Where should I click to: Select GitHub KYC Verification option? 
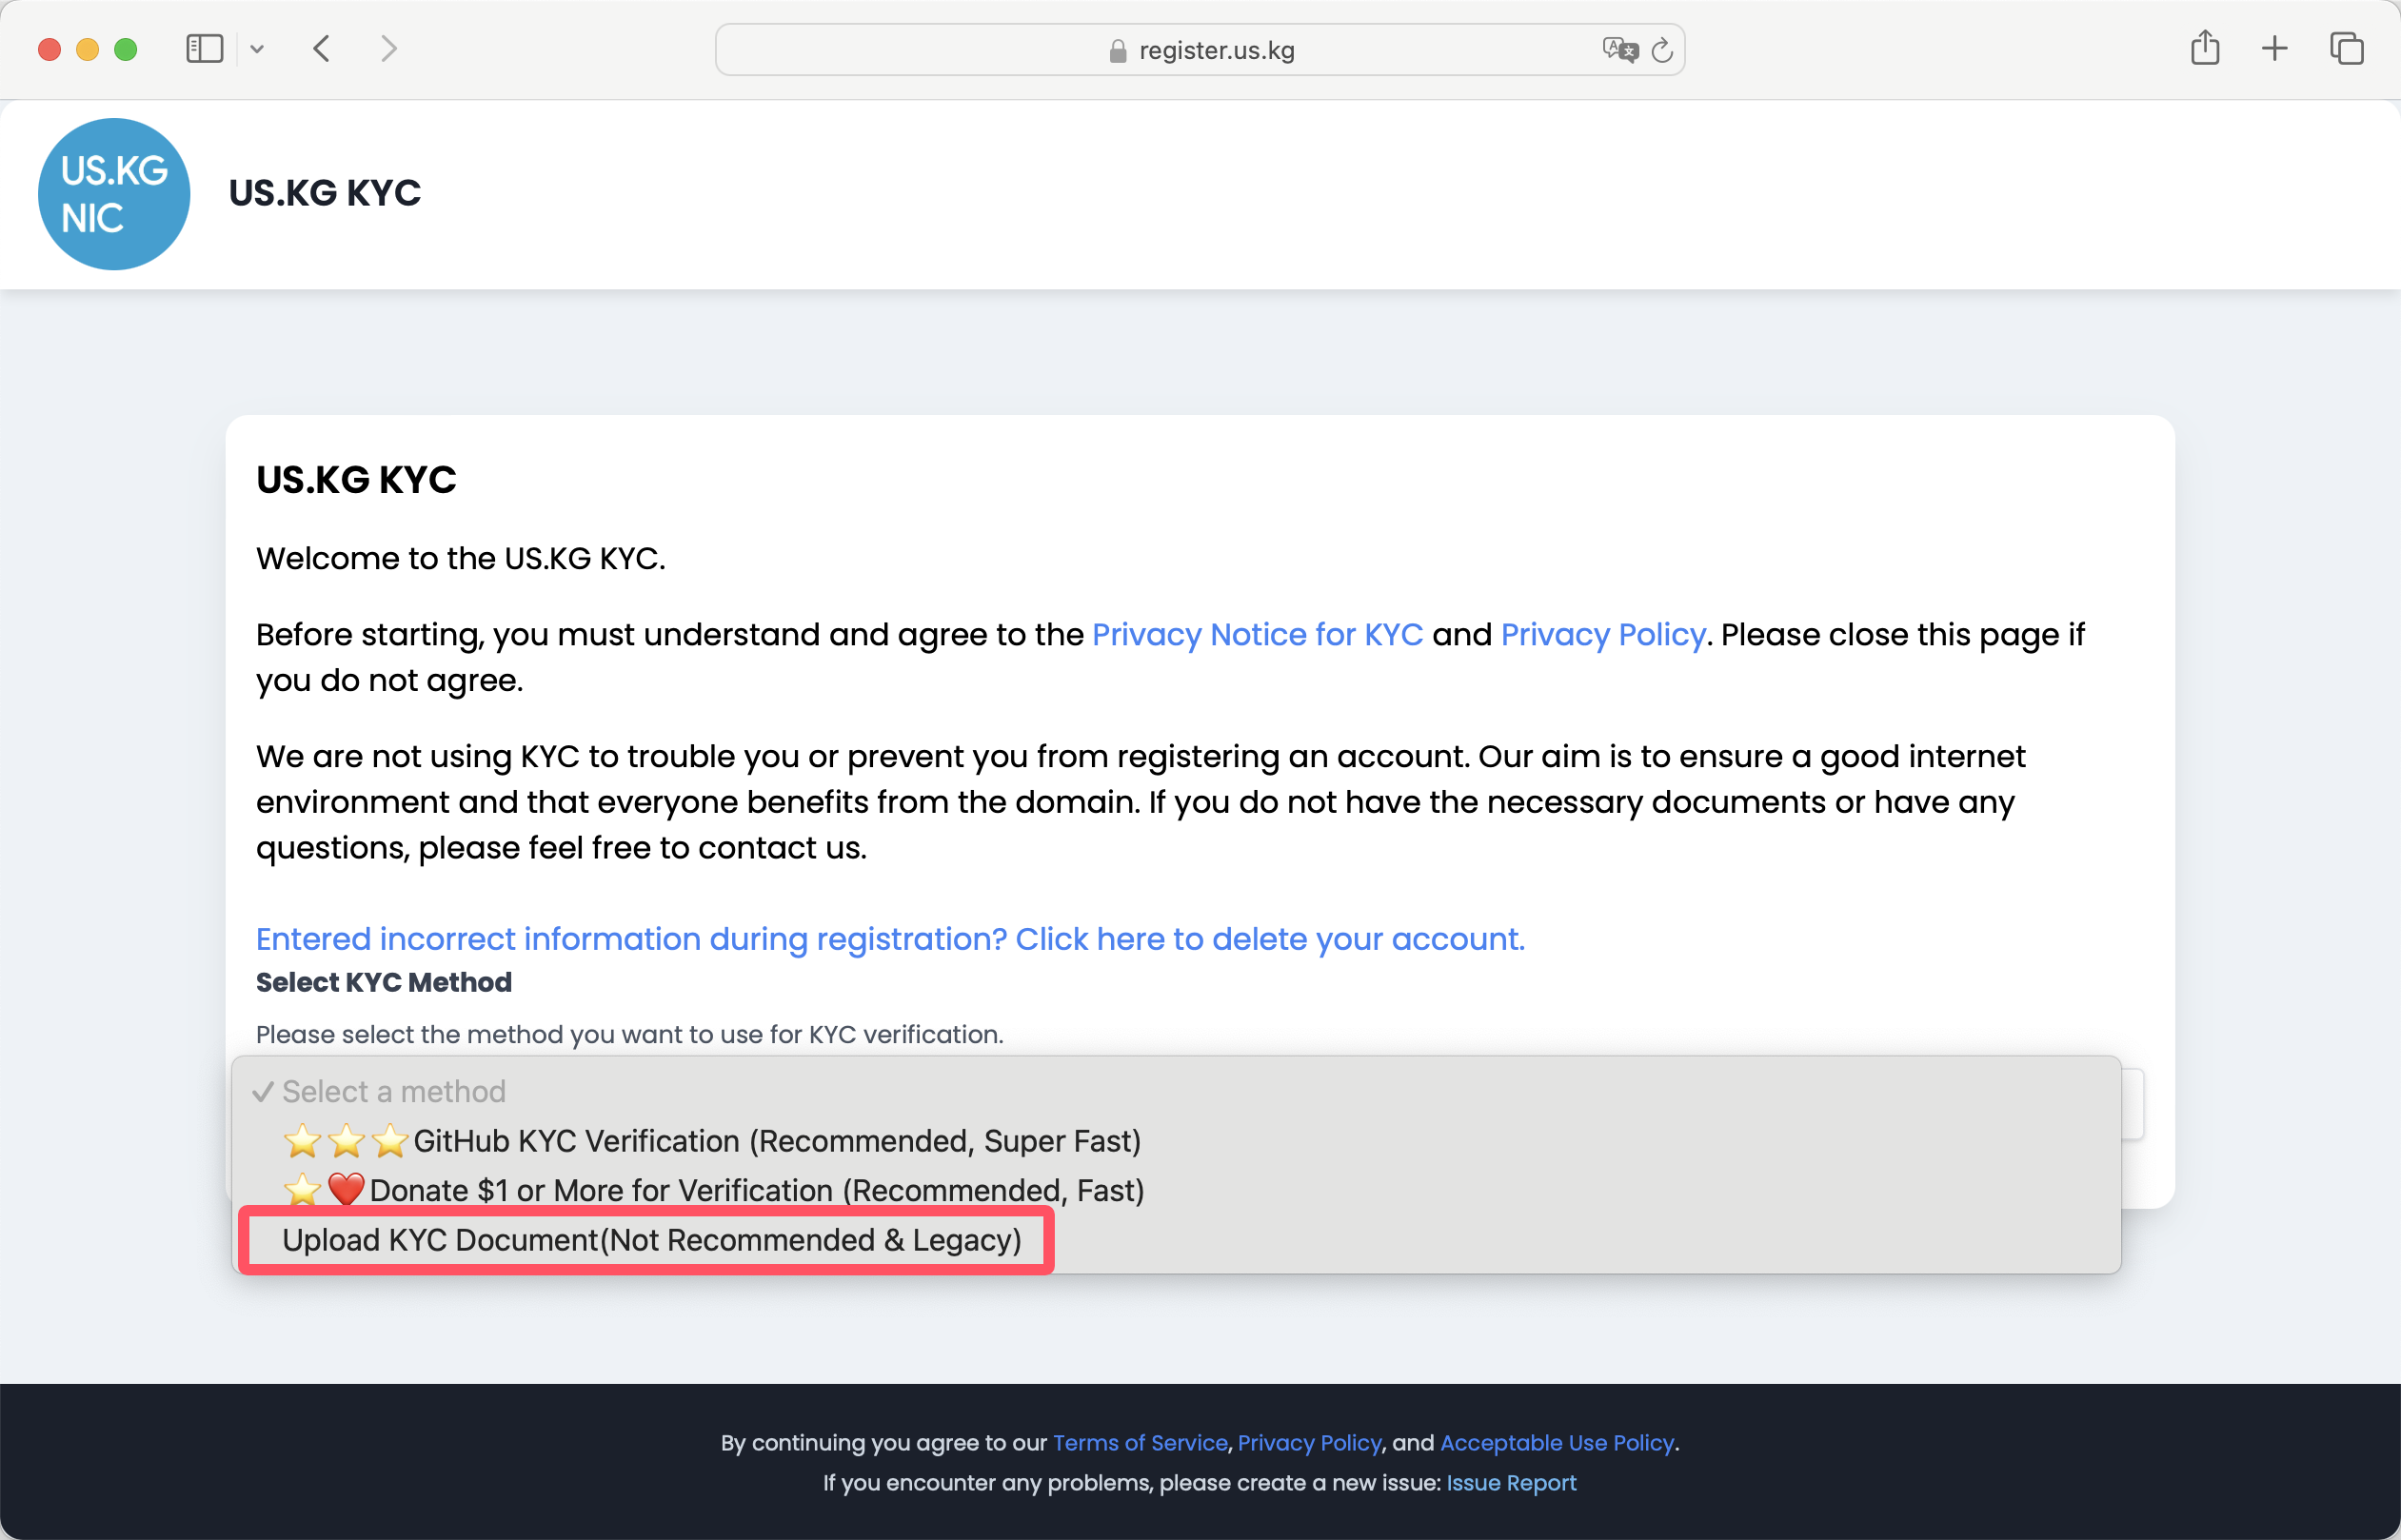point(1176,1141)
